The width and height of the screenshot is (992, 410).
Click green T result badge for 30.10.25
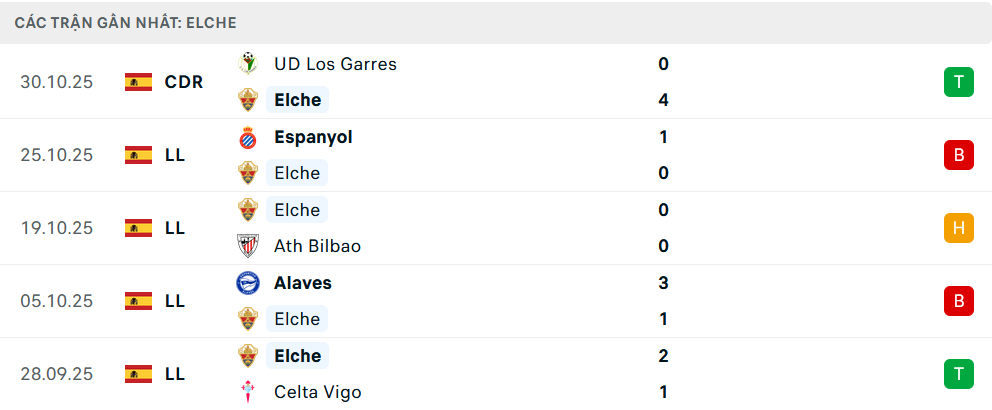point(958,82)
